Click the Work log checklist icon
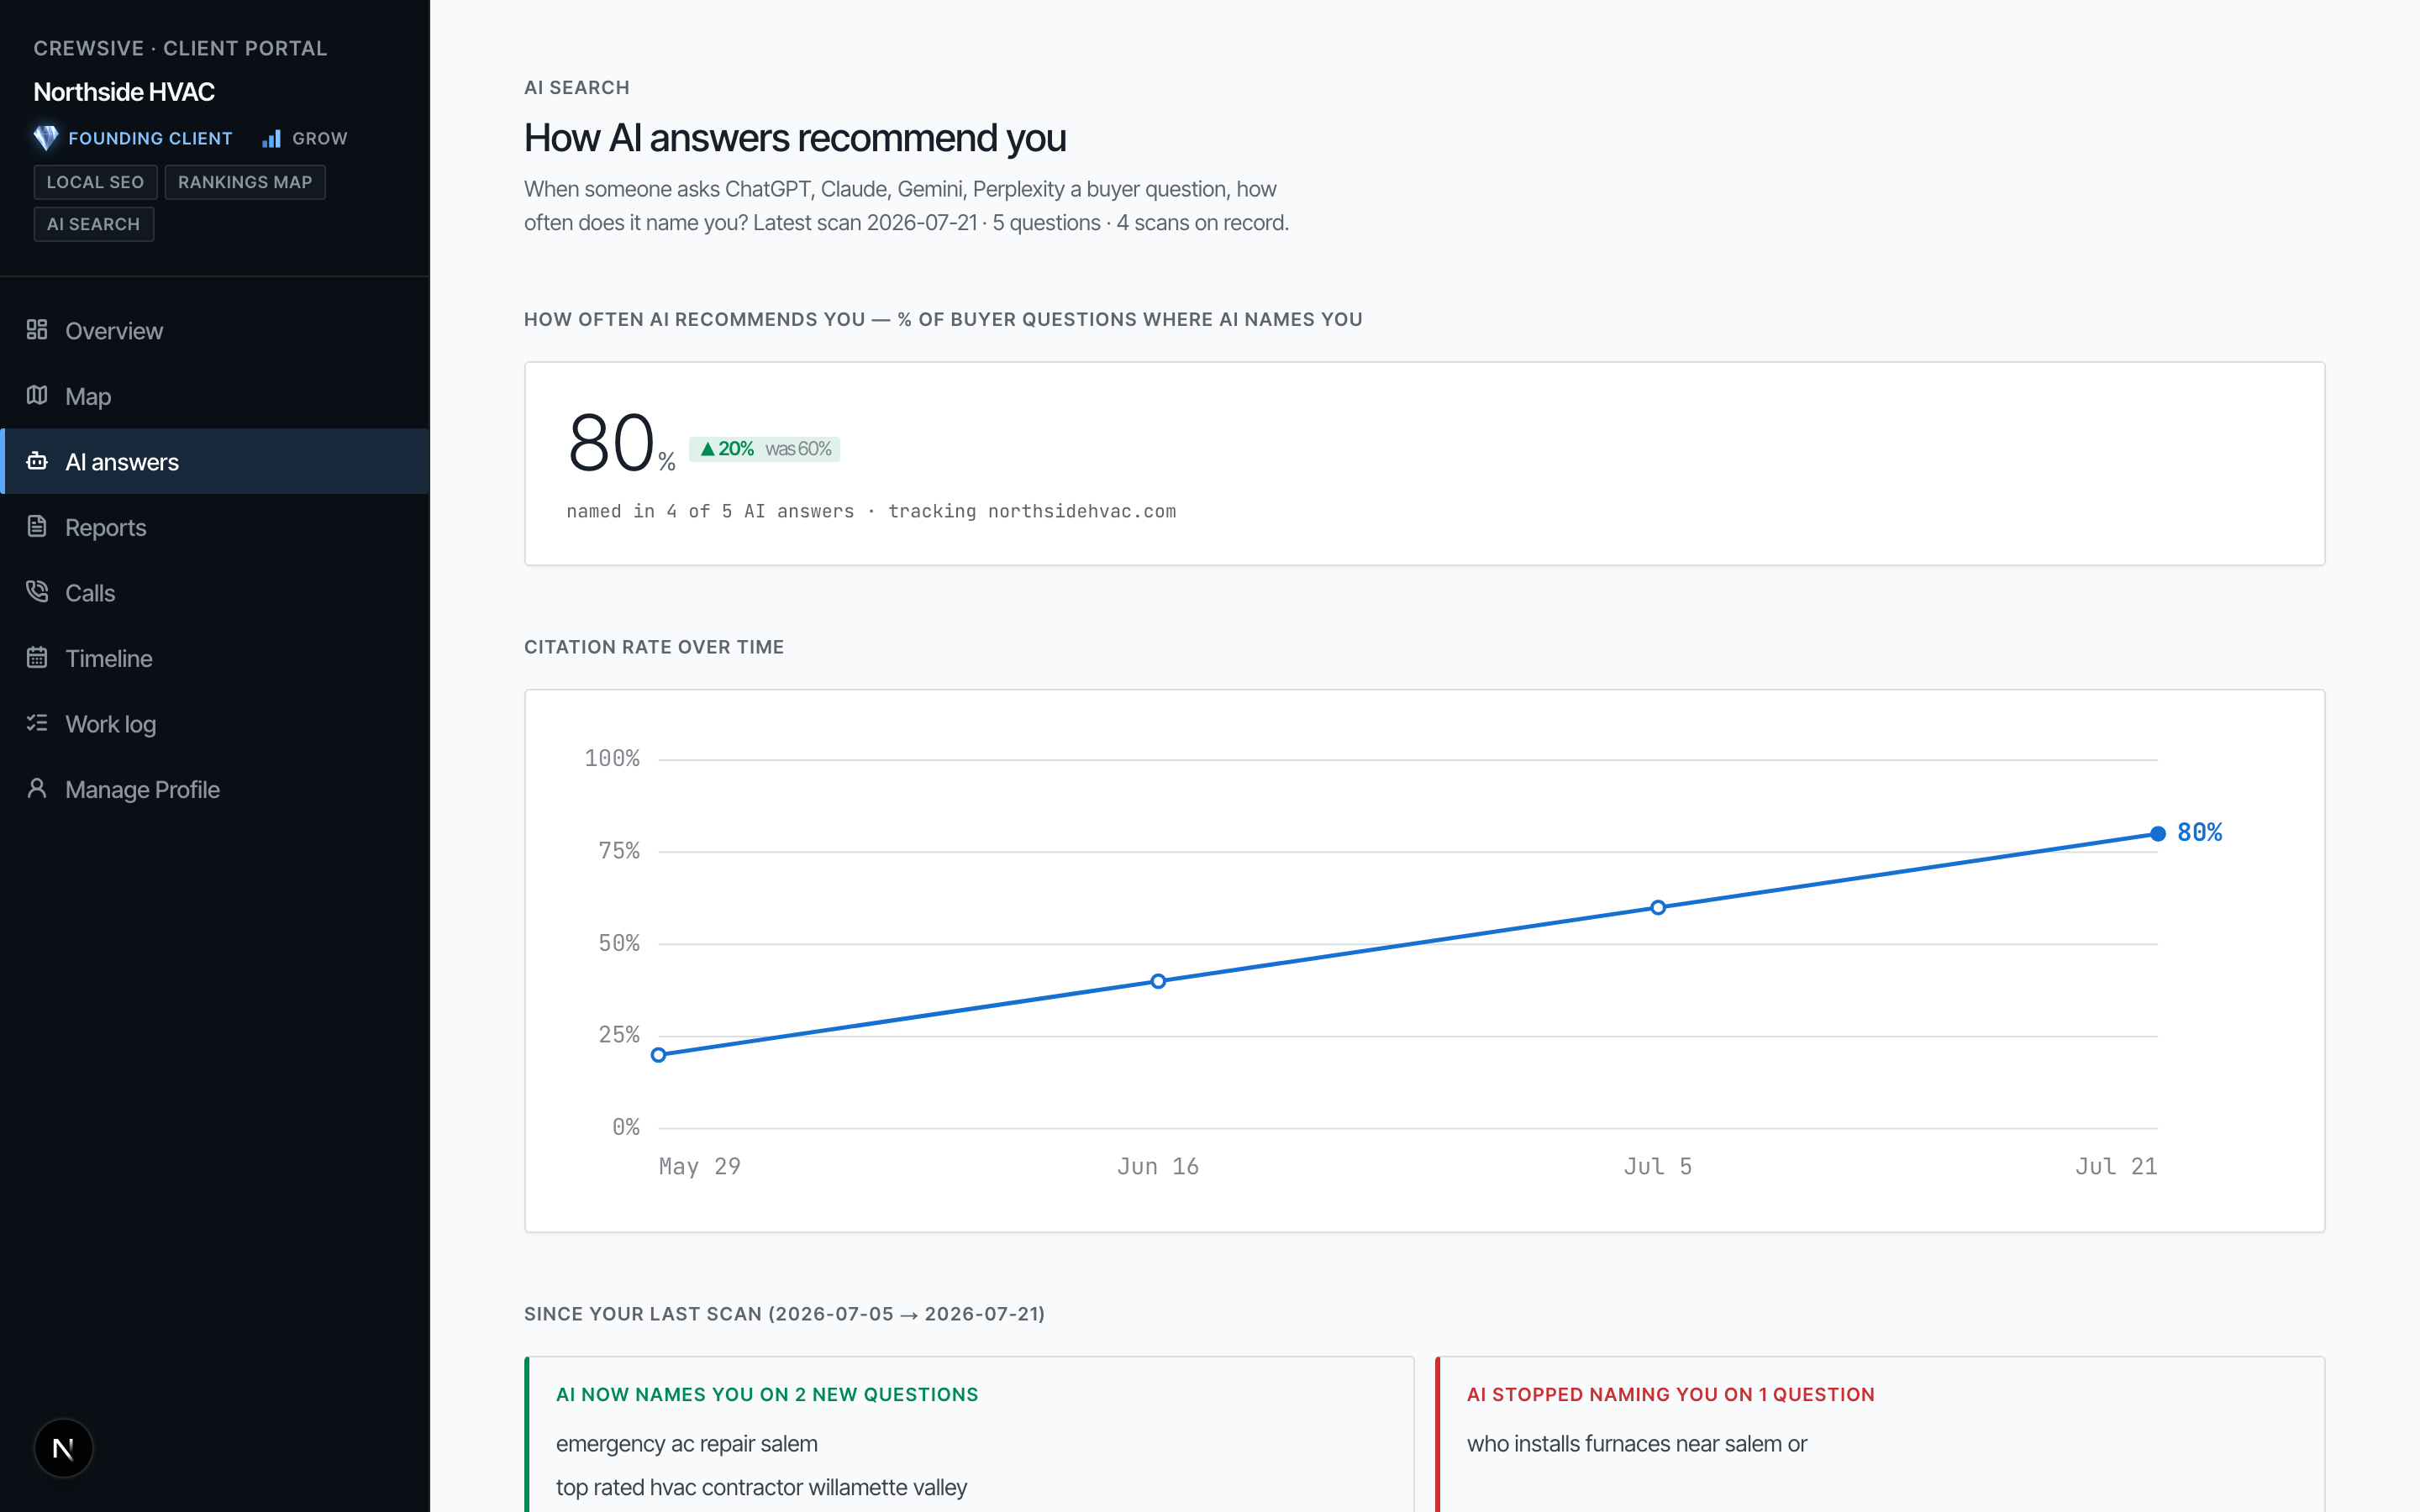 [x=37, y=723]
